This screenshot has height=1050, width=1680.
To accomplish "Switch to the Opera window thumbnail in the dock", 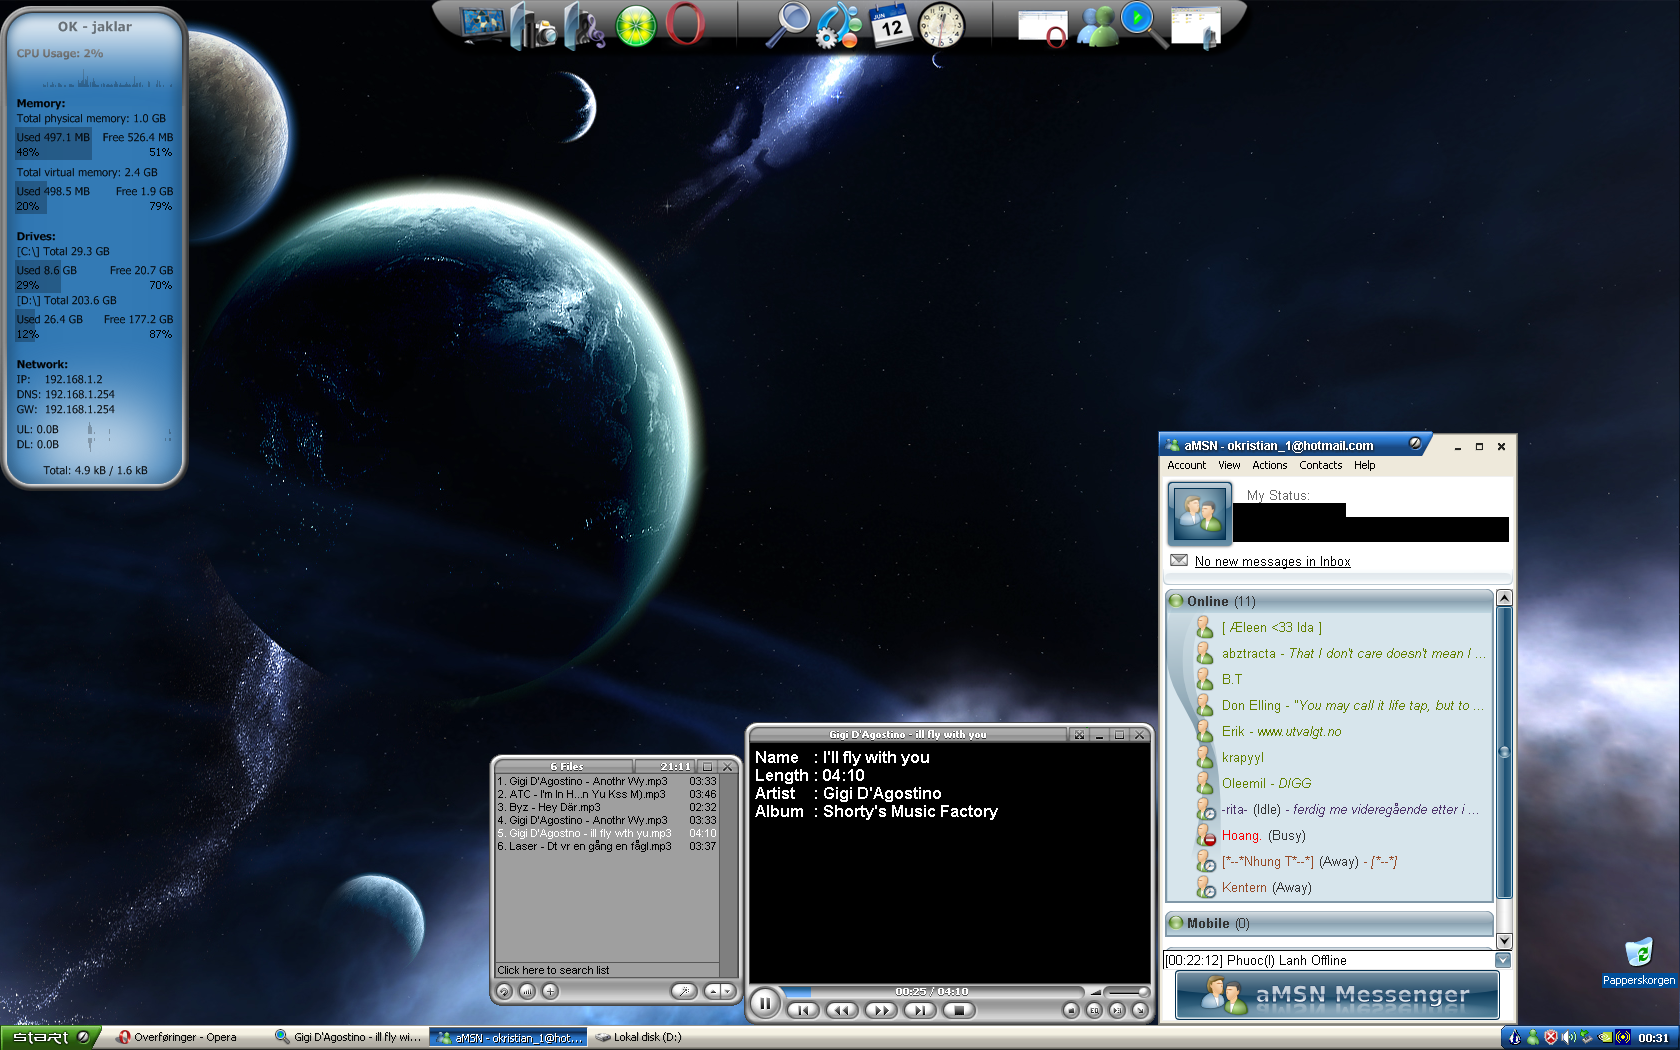I will [x=1043, y=27].
